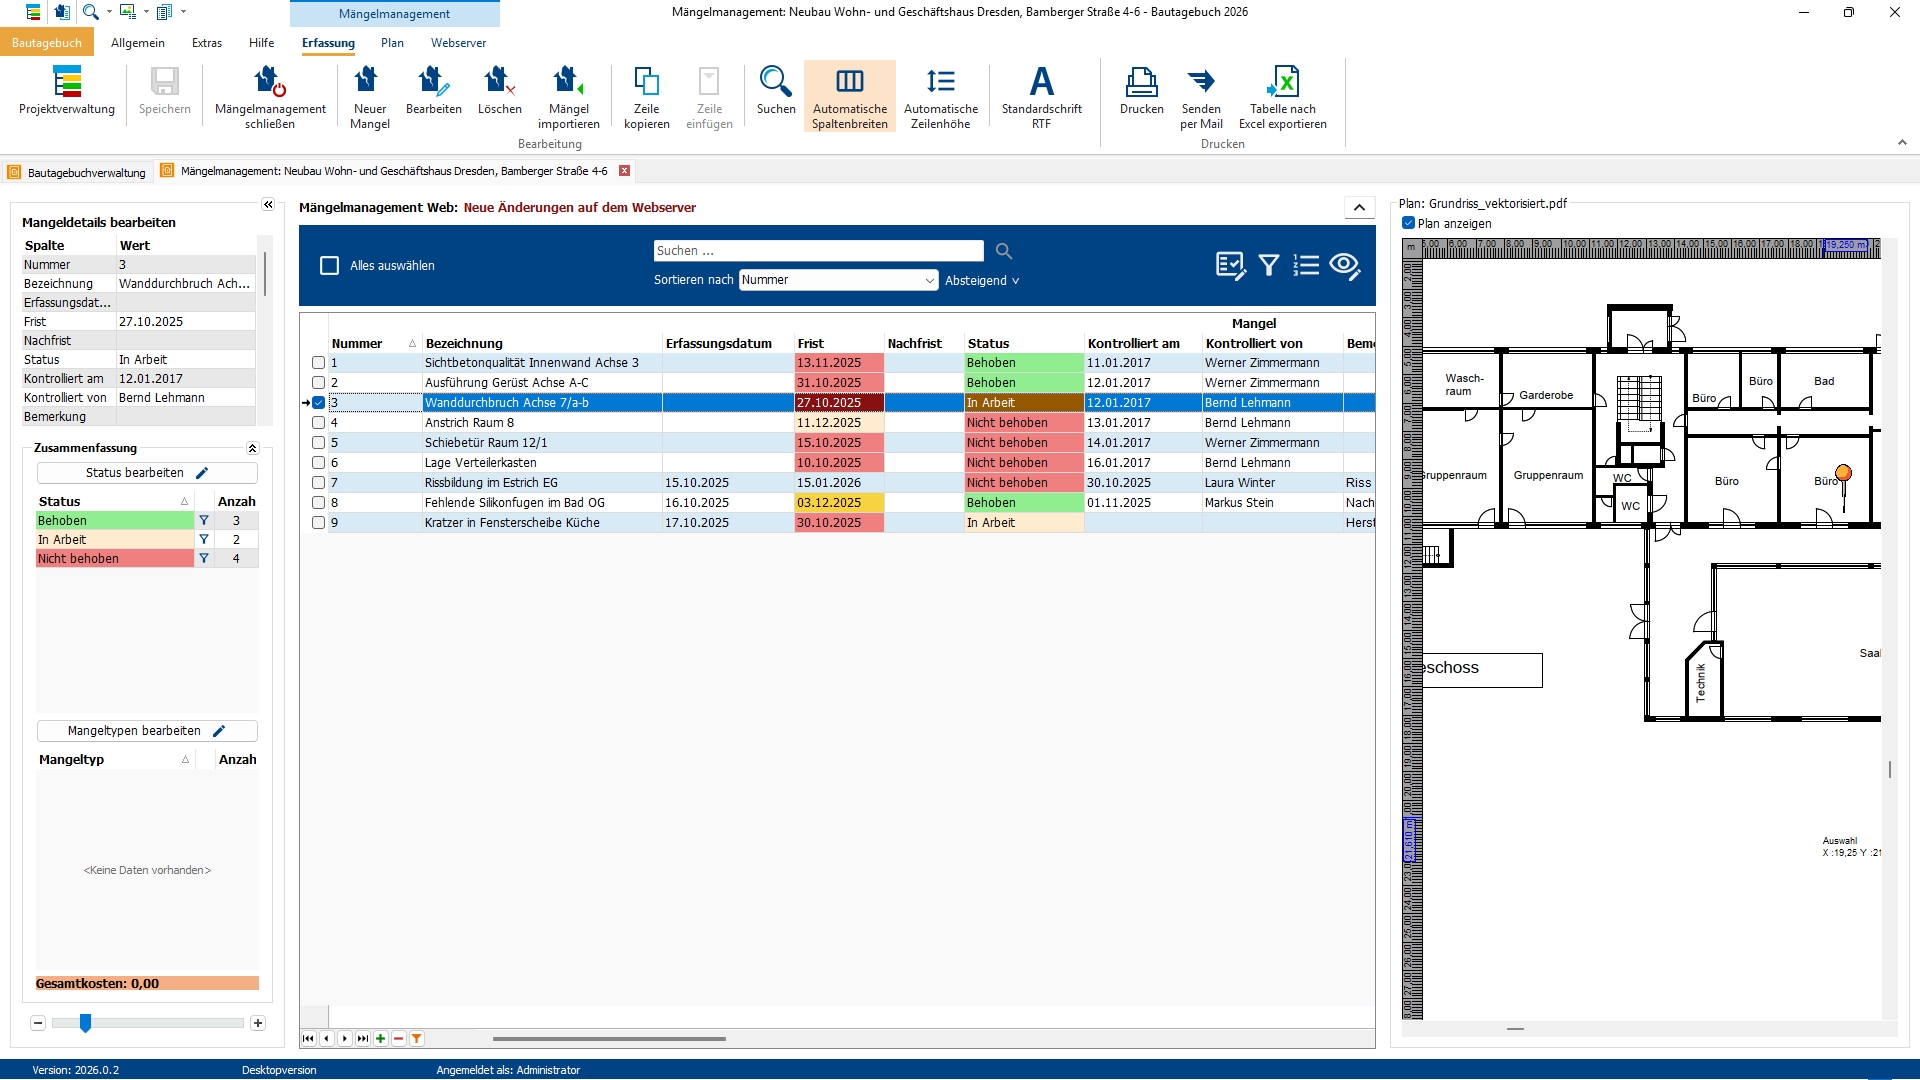Open the Sortieren nach Nummer dropdown
The image size is (1920, 1080).
pyautogui.click(x=929, y=281)
